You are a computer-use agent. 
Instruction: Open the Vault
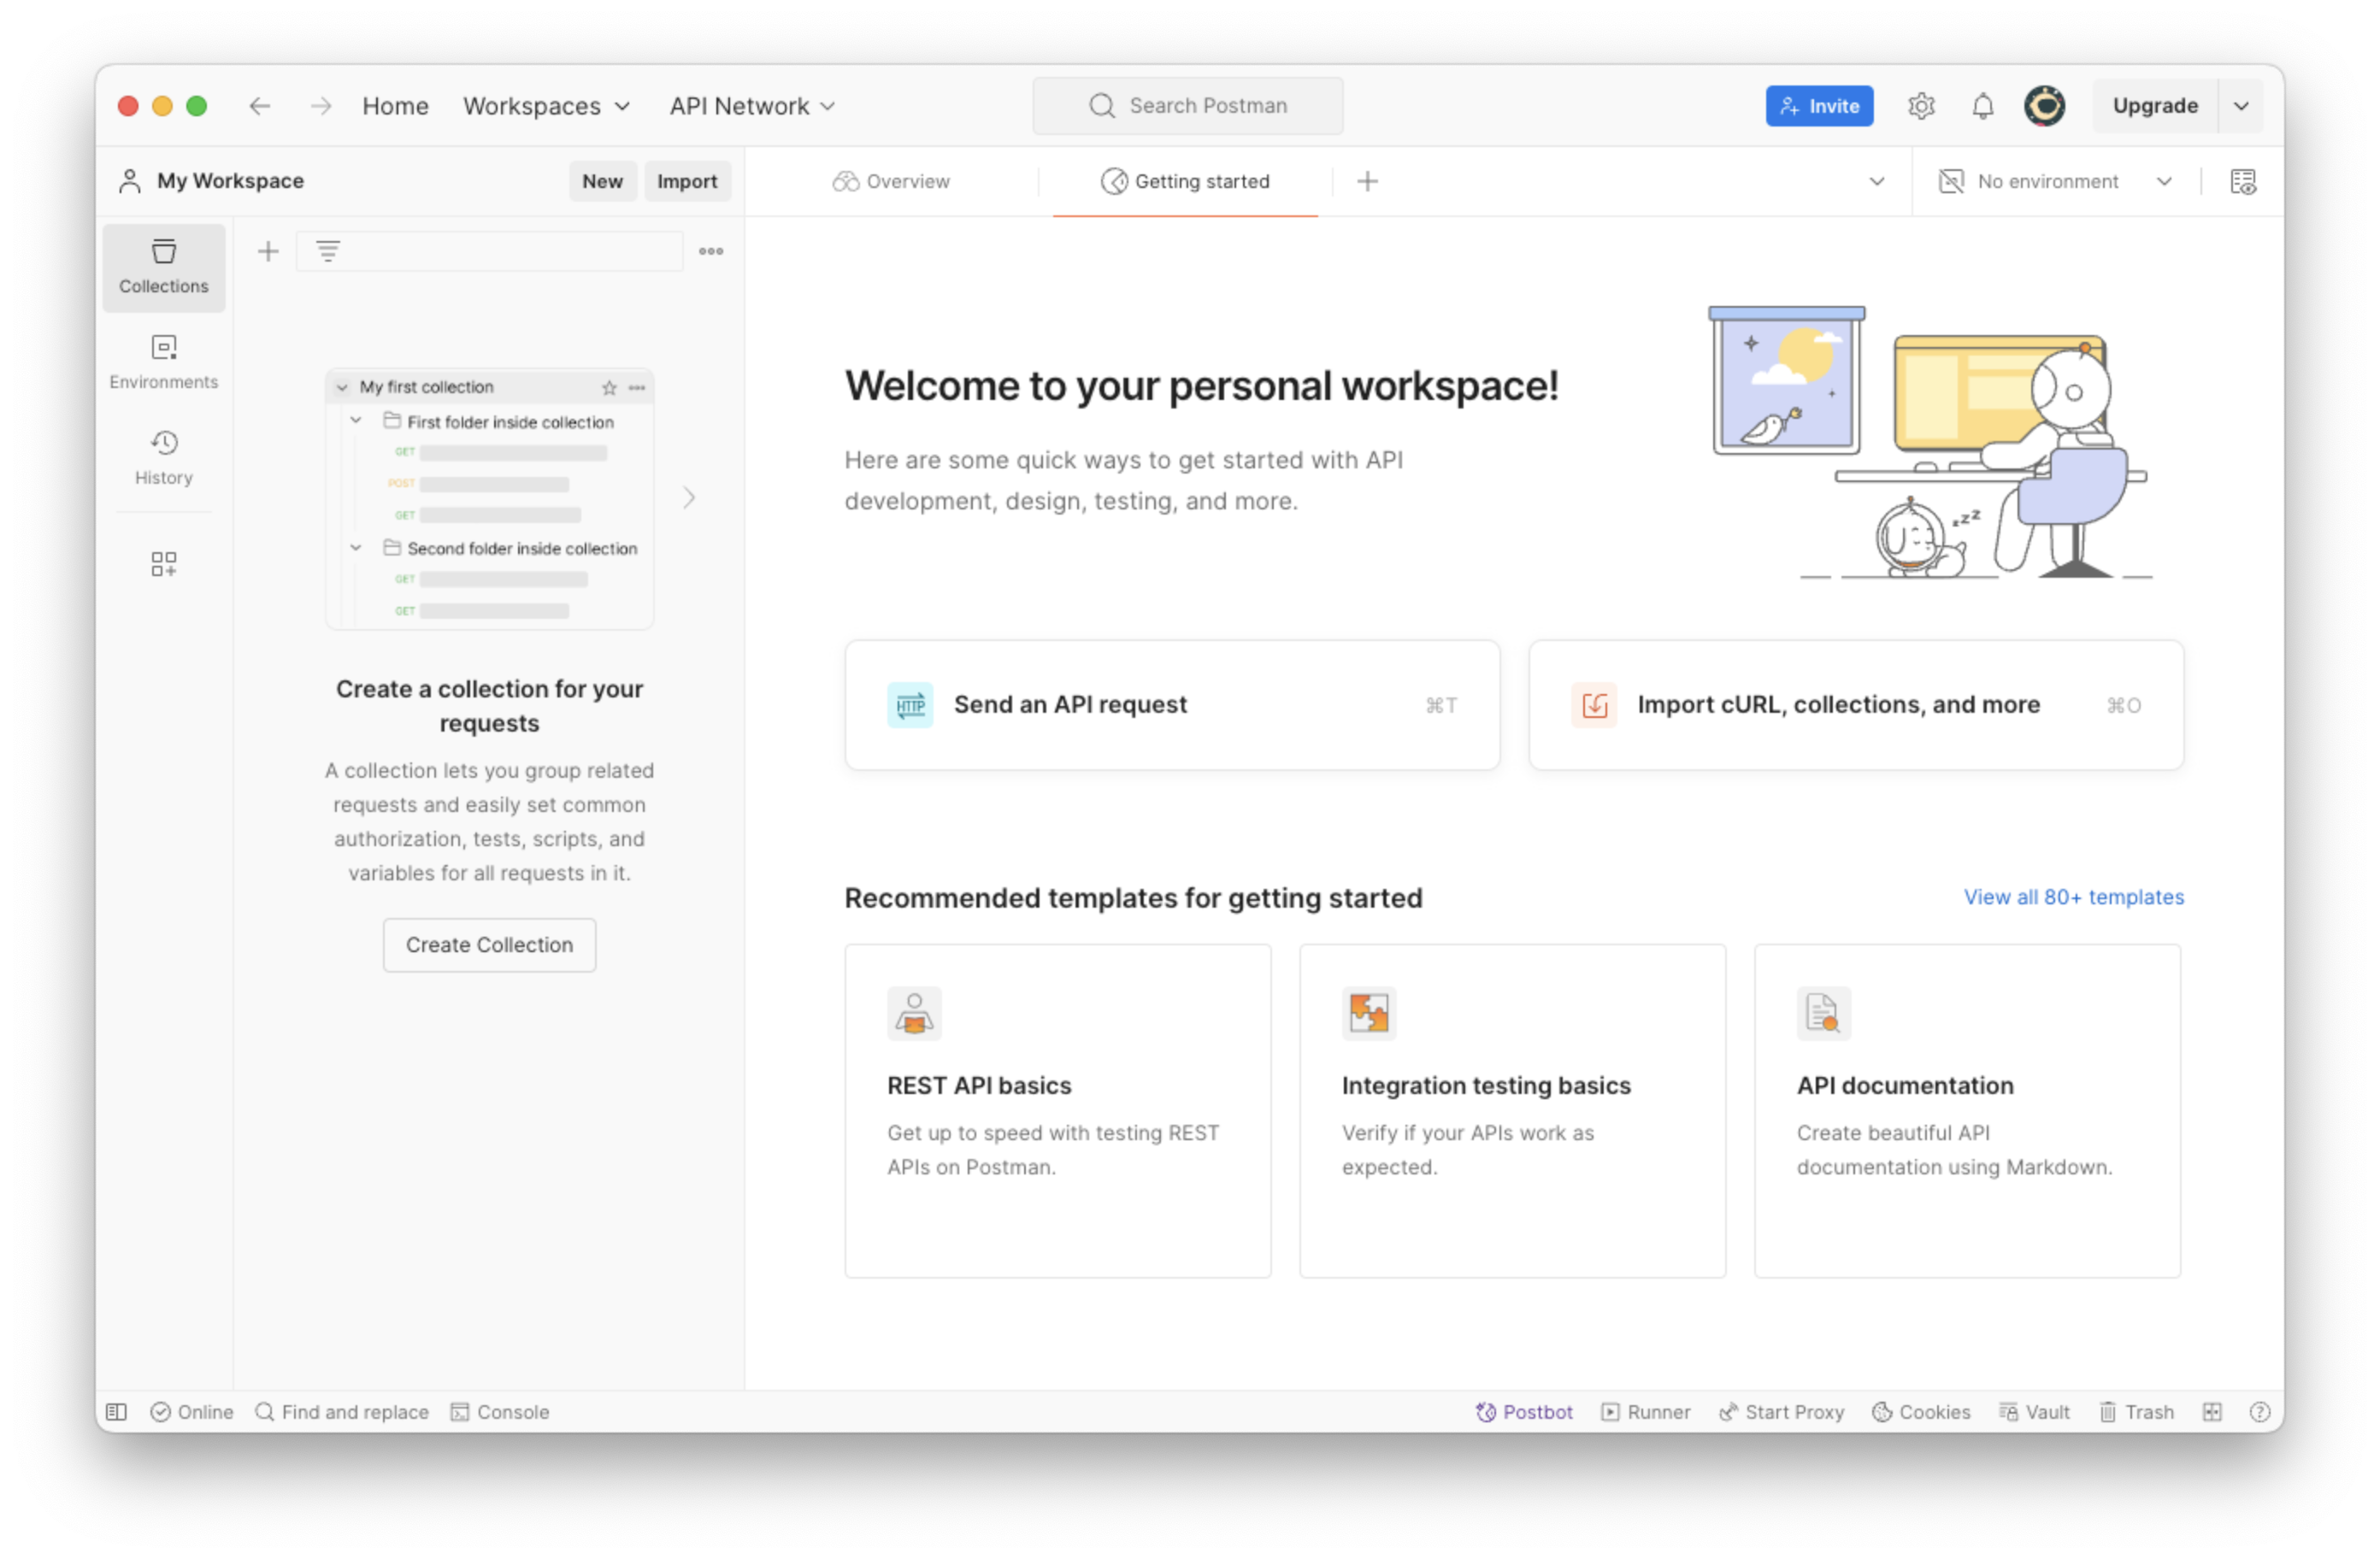[x=2035, y=1411]
